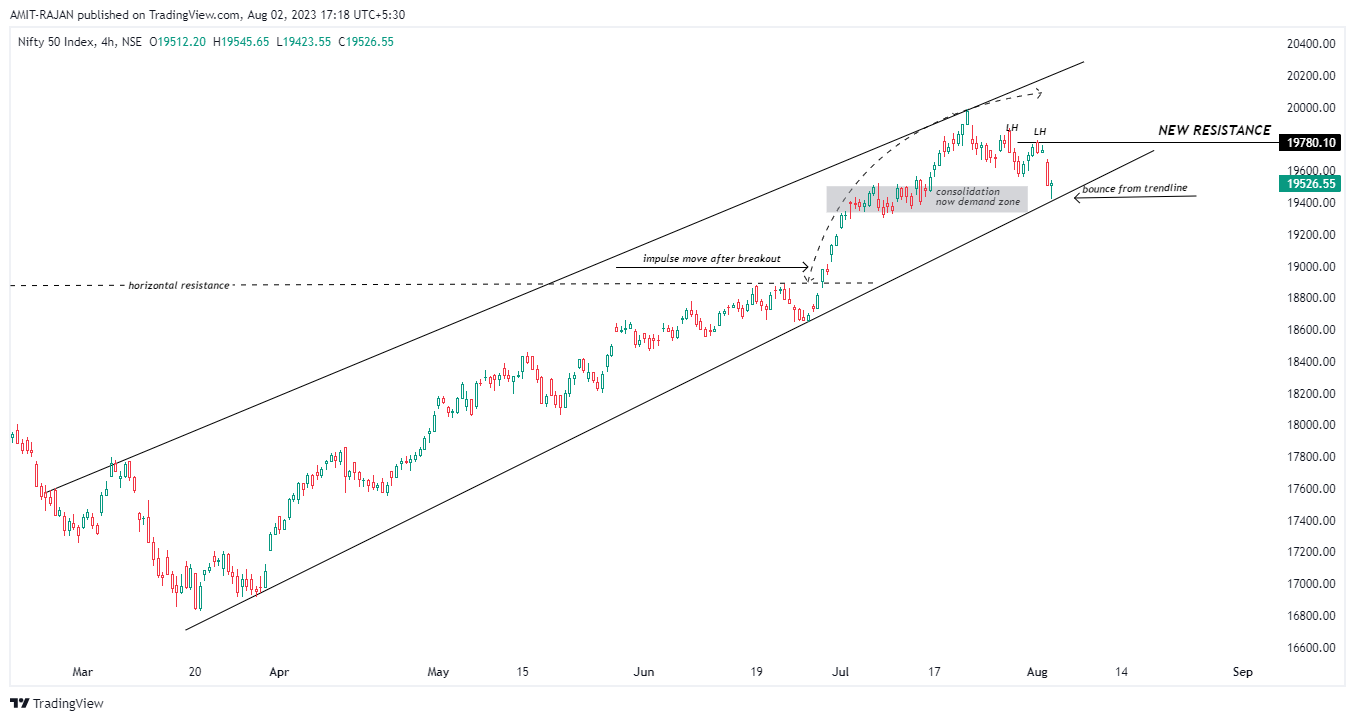Select the Jul date on time axis
The height and width of the screenshot is (721, 1355).
pos(841,673)
